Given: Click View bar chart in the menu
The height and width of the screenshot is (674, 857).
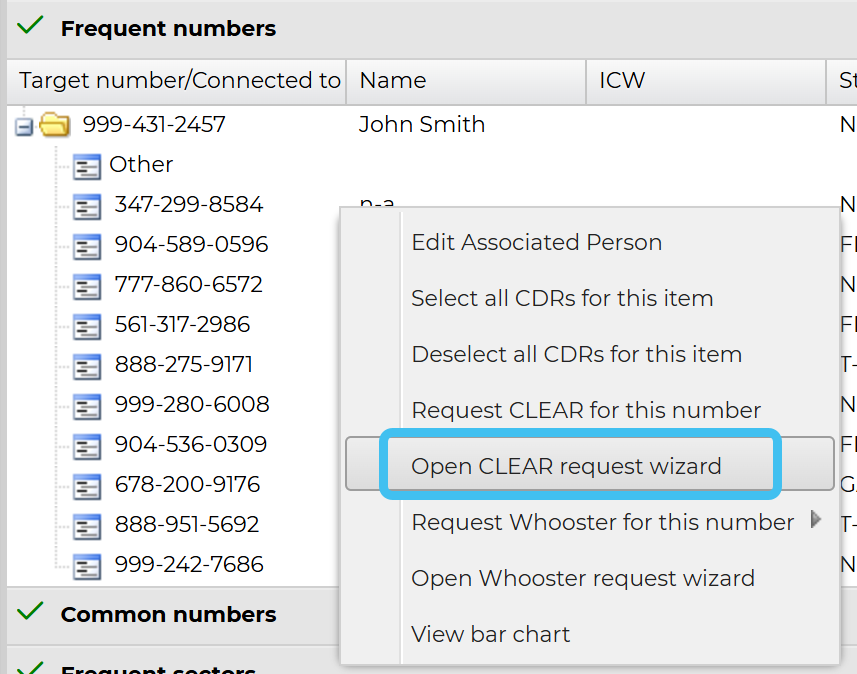Looking at the screenshot, I should [490, 634].
